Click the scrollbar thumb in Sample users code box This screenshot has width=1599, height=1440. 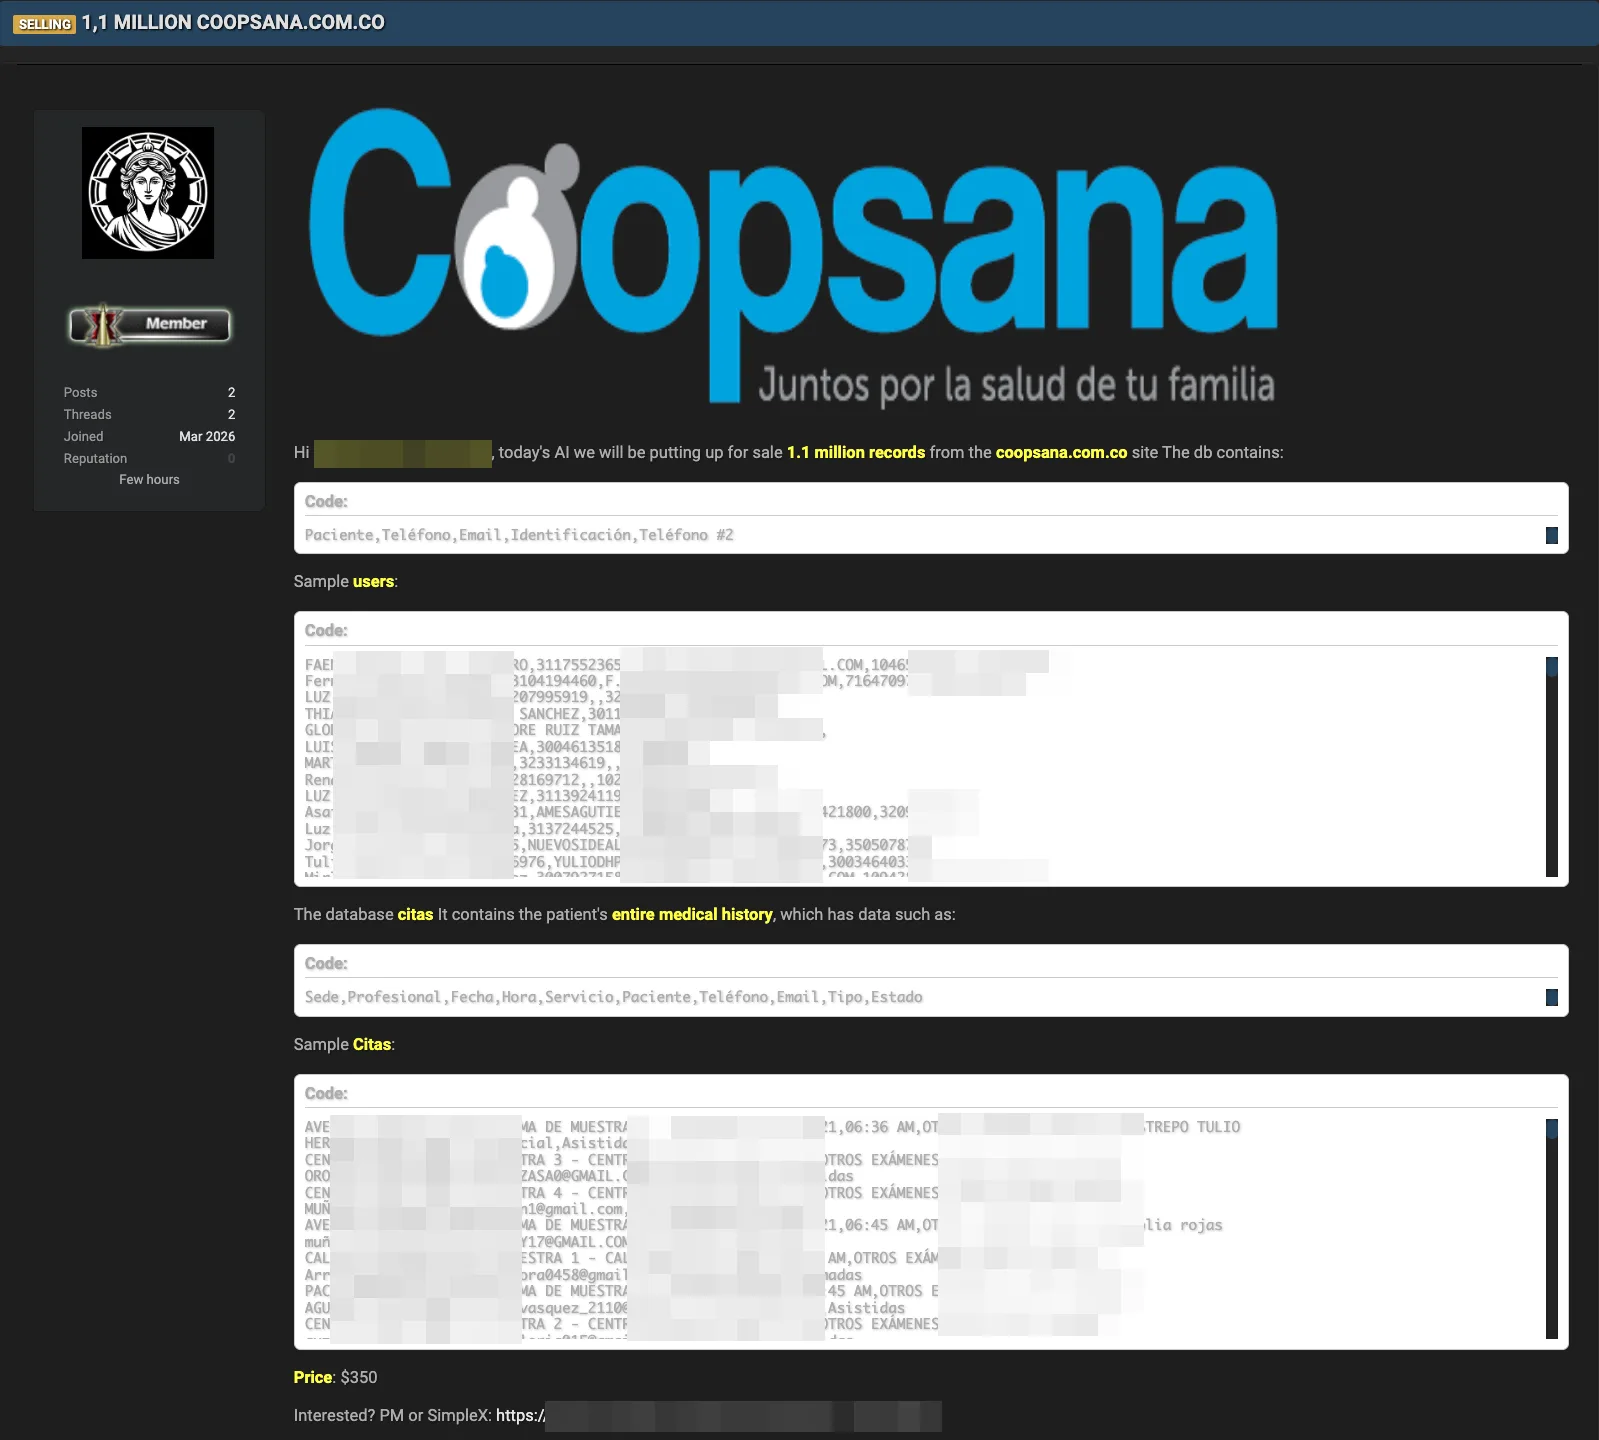point(1551,667)
